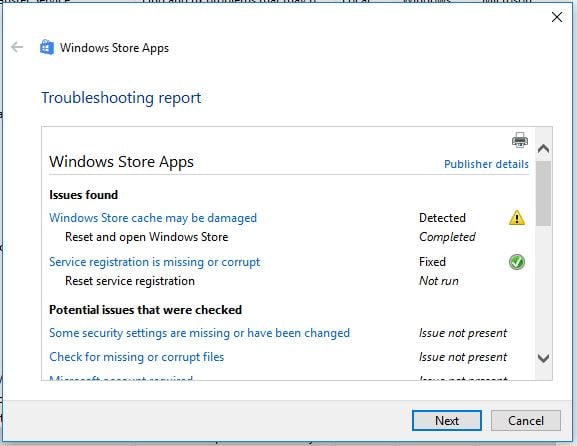Click 'Issue not present' beside corrupt files

click(463, 357)
